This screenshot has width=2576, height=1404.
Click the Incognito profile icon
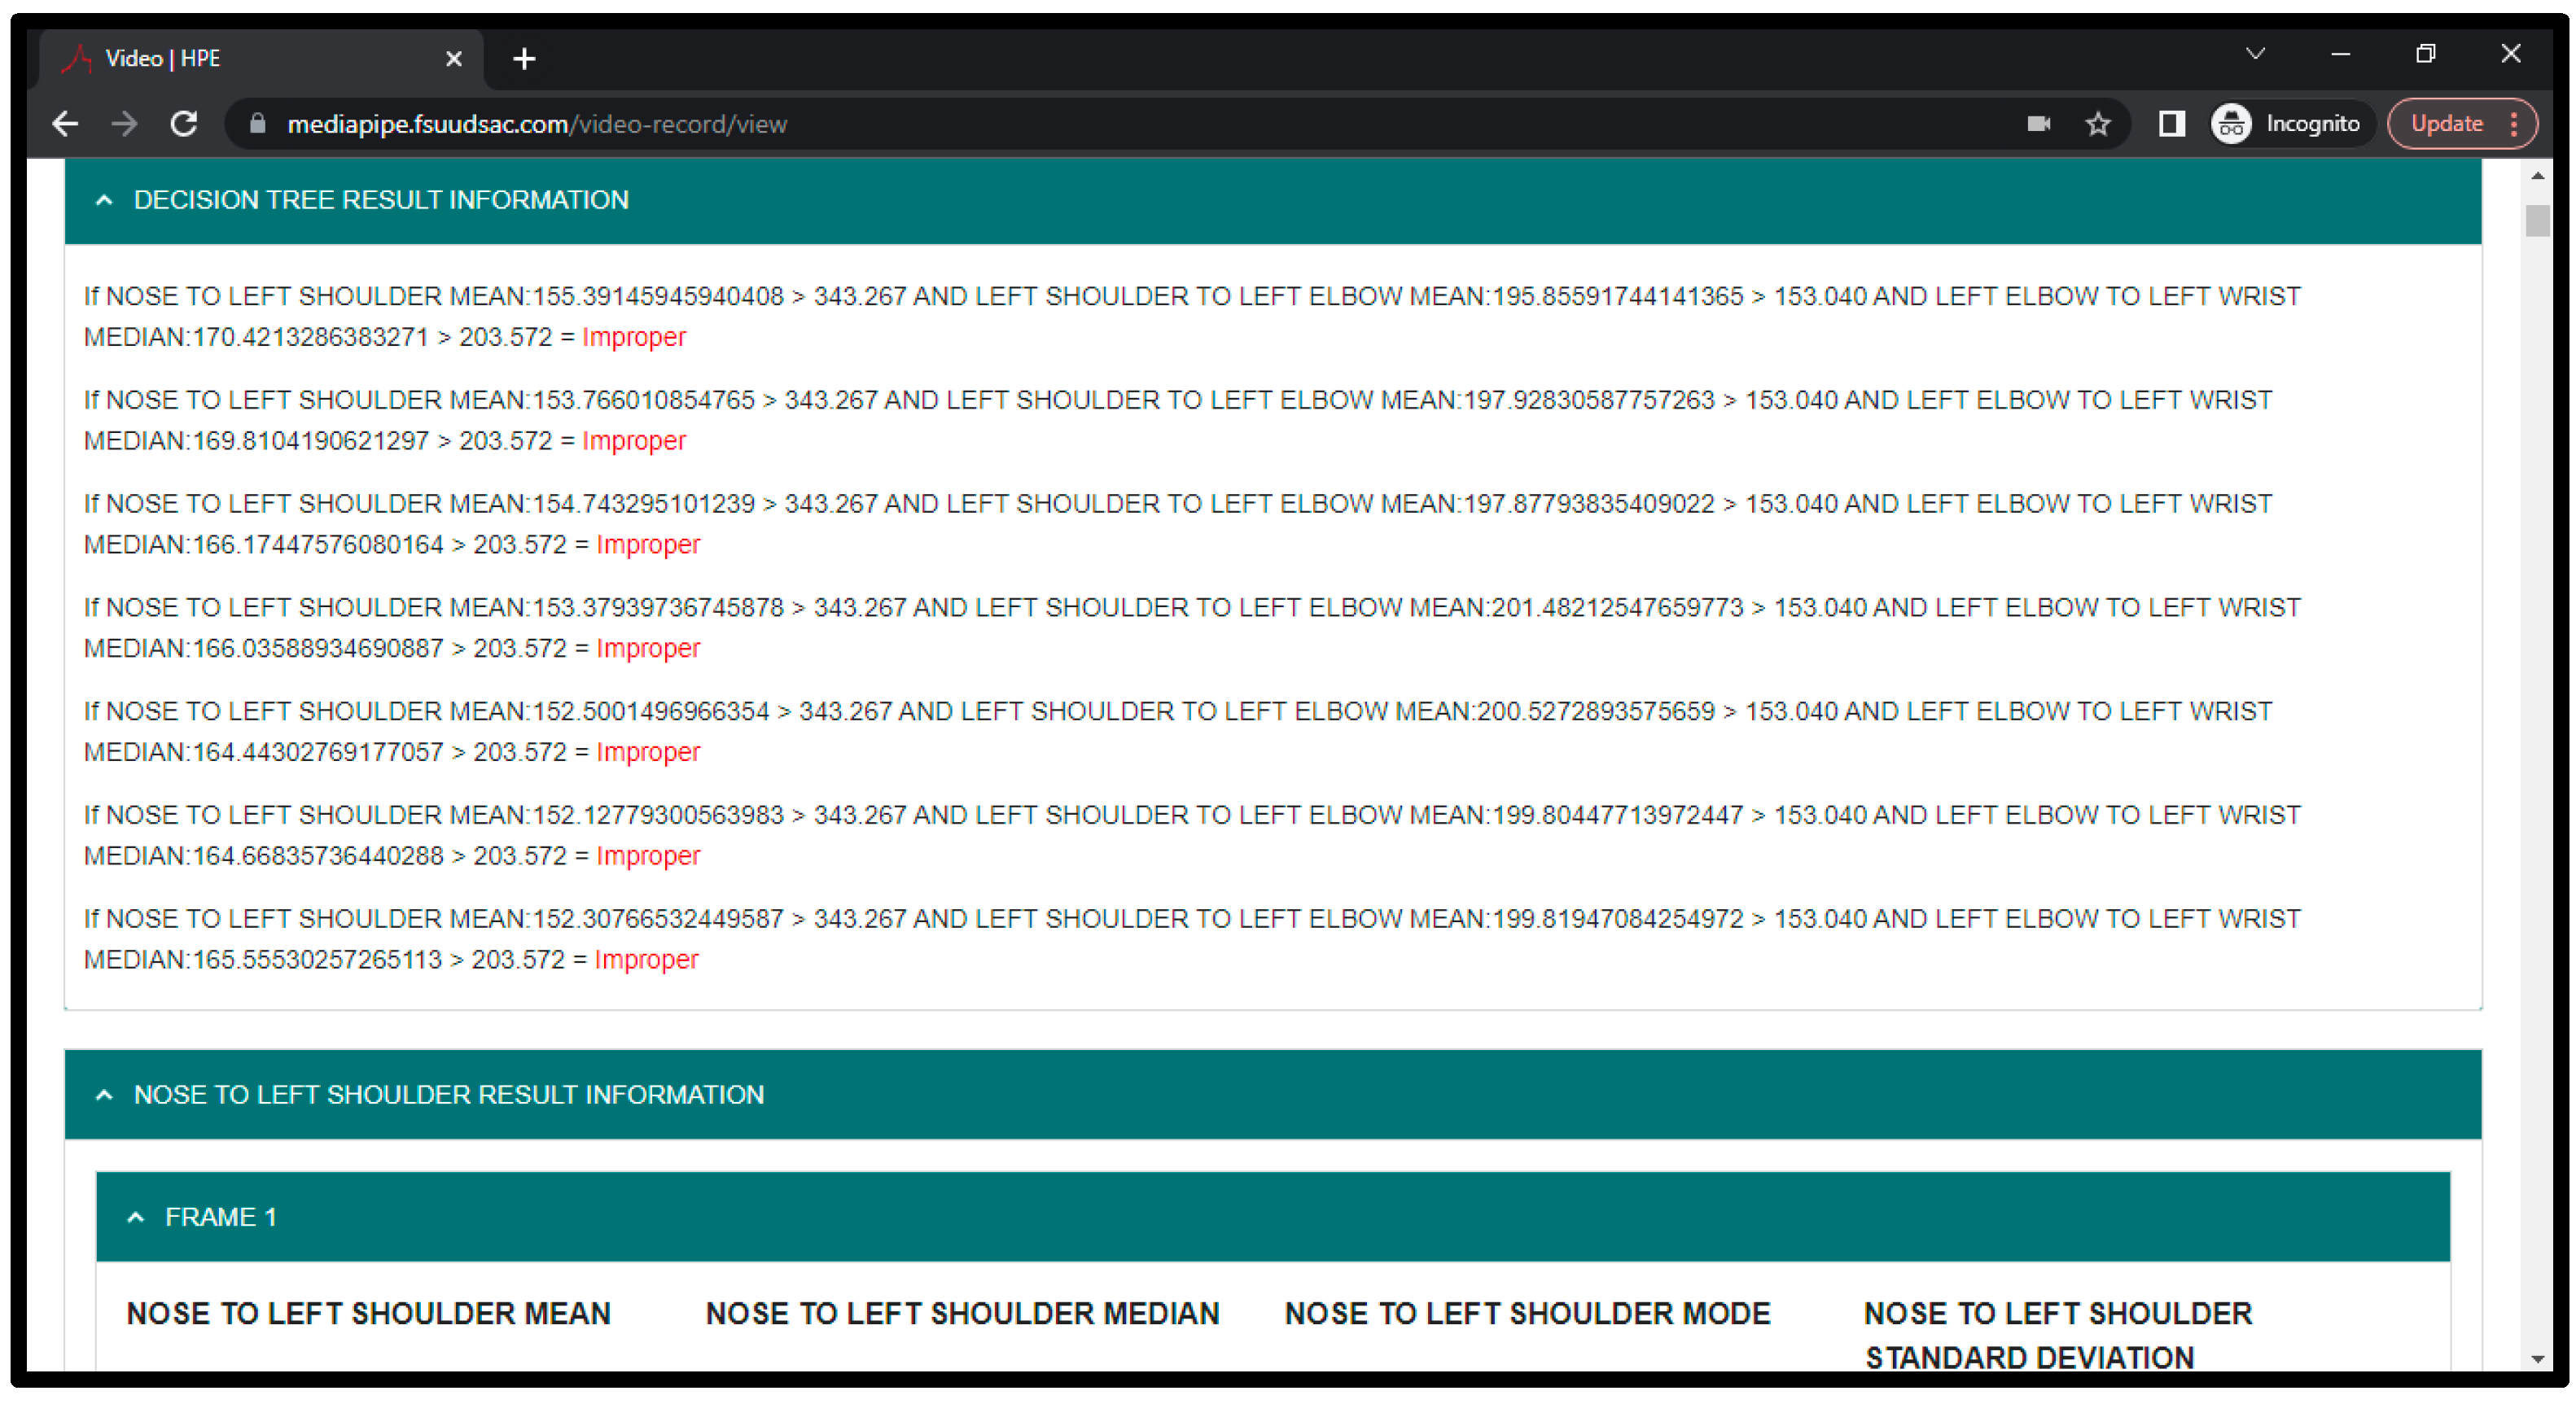pos(2232,124)
